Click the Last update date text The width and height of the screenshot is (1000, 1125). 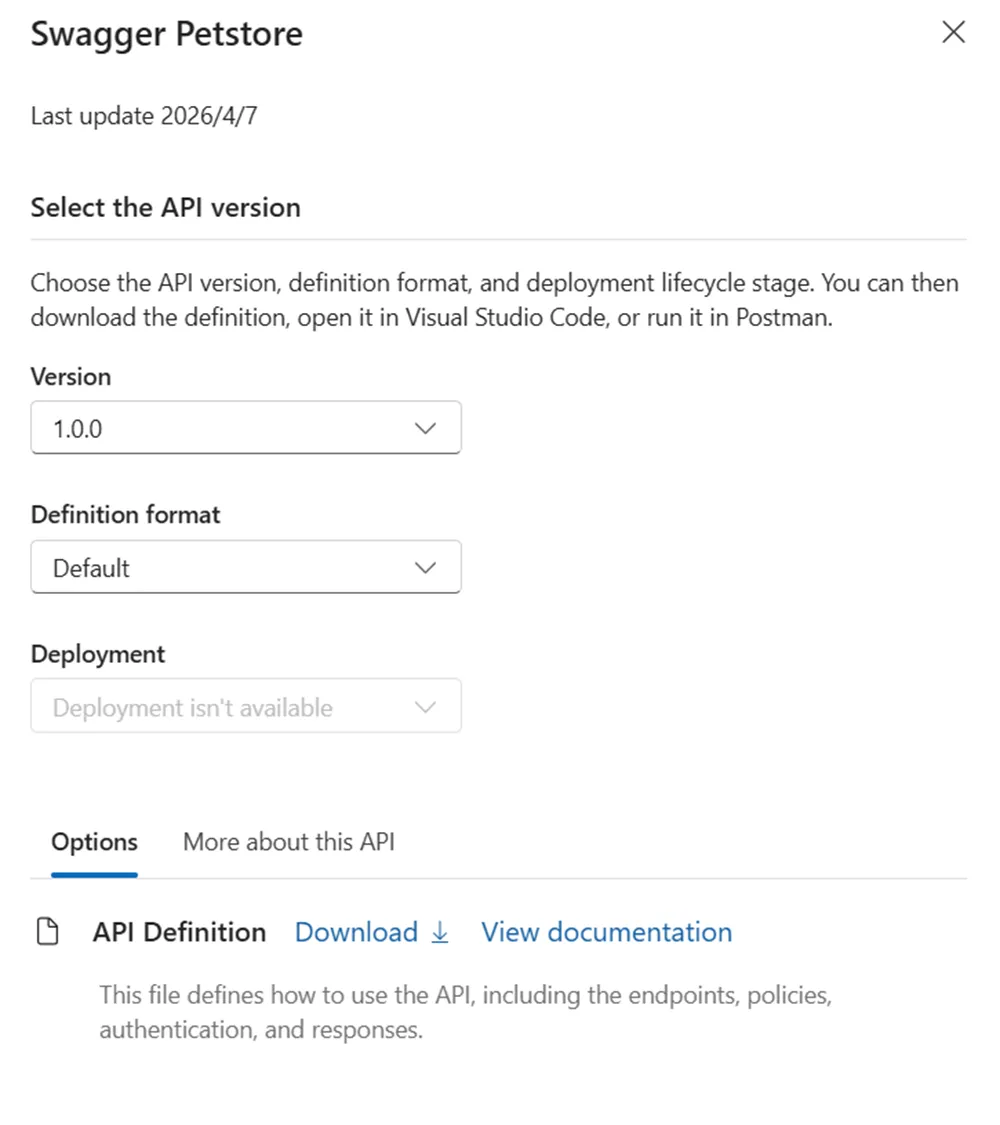146,116
